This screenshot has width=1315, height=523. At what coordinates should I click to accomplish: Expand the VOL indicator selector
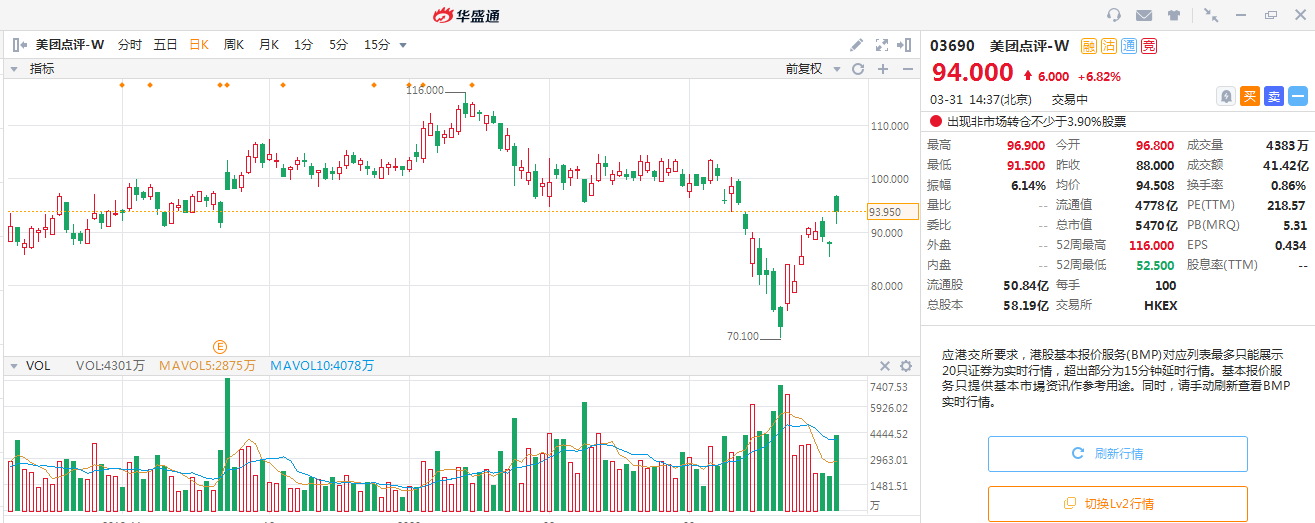tap(13, 366)
